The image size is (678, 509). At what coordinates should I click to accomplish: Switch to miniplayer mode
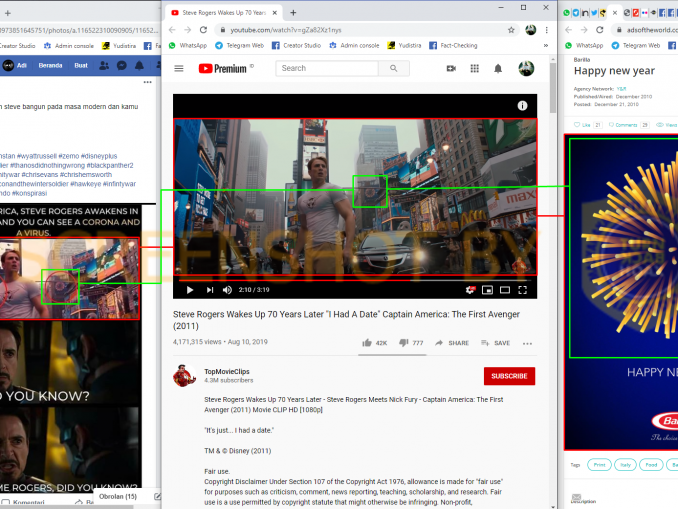click(487, 290)
